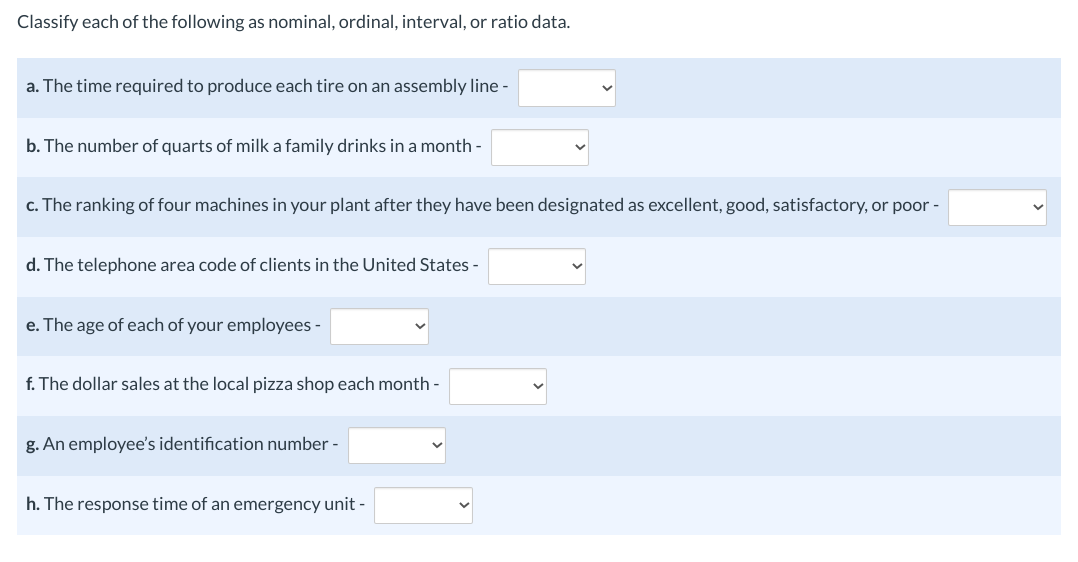Click the question c text about machine ranking

pos(482,205)
